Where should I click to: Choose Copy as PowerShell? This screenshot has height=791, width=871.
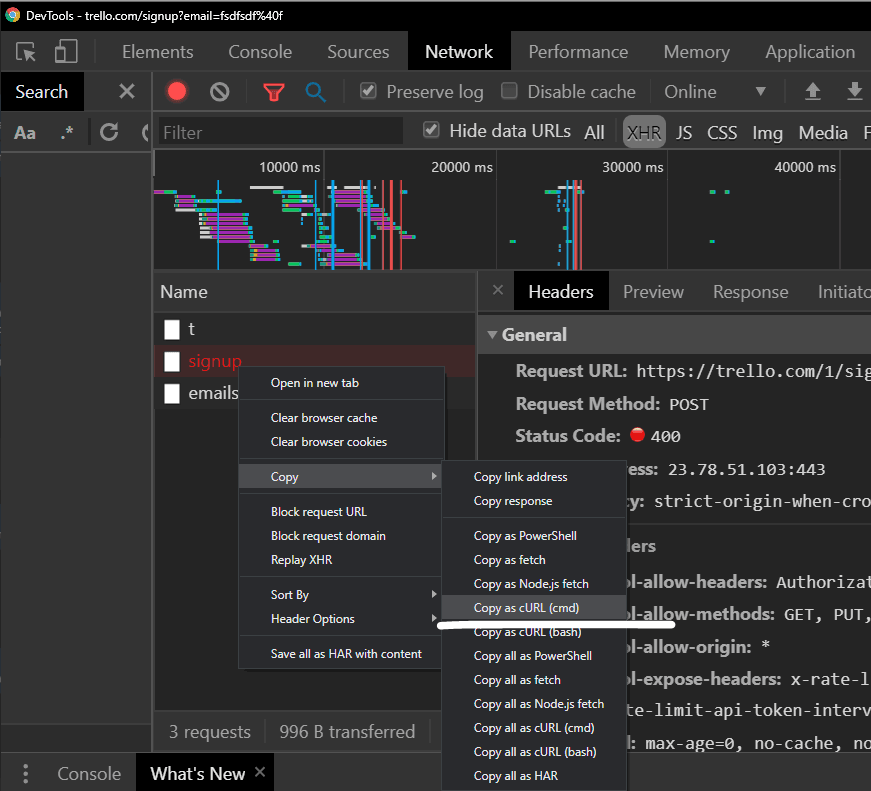tap(534, 535)
